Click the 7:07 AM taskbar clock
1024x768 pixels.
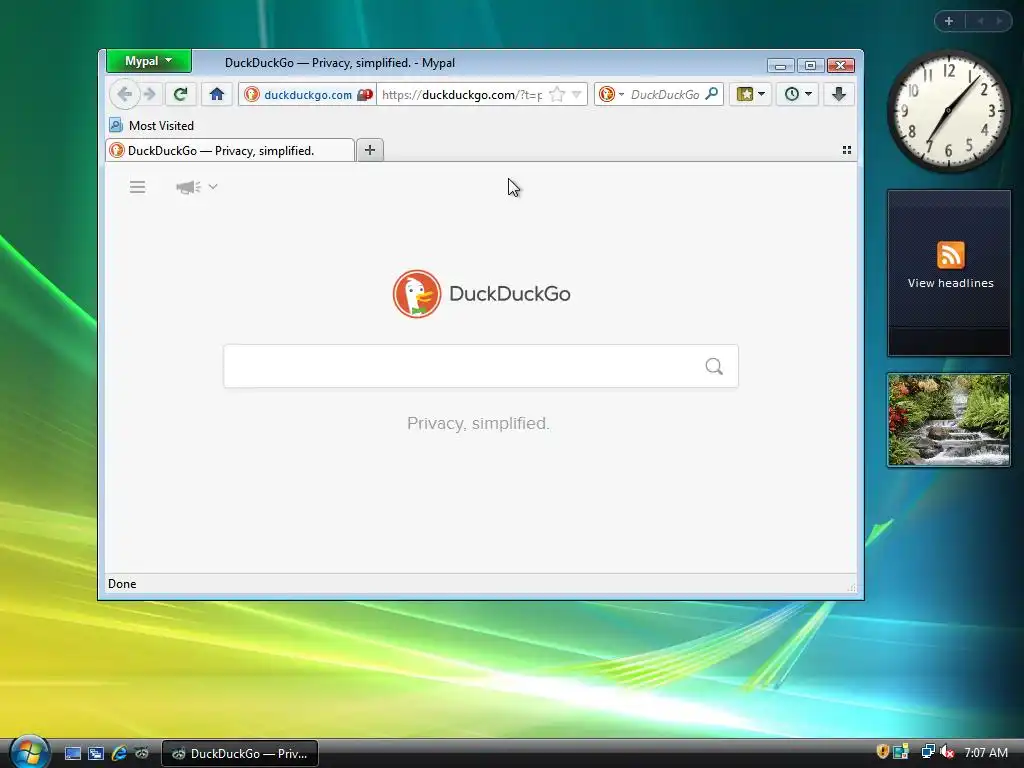coord(986,753)
